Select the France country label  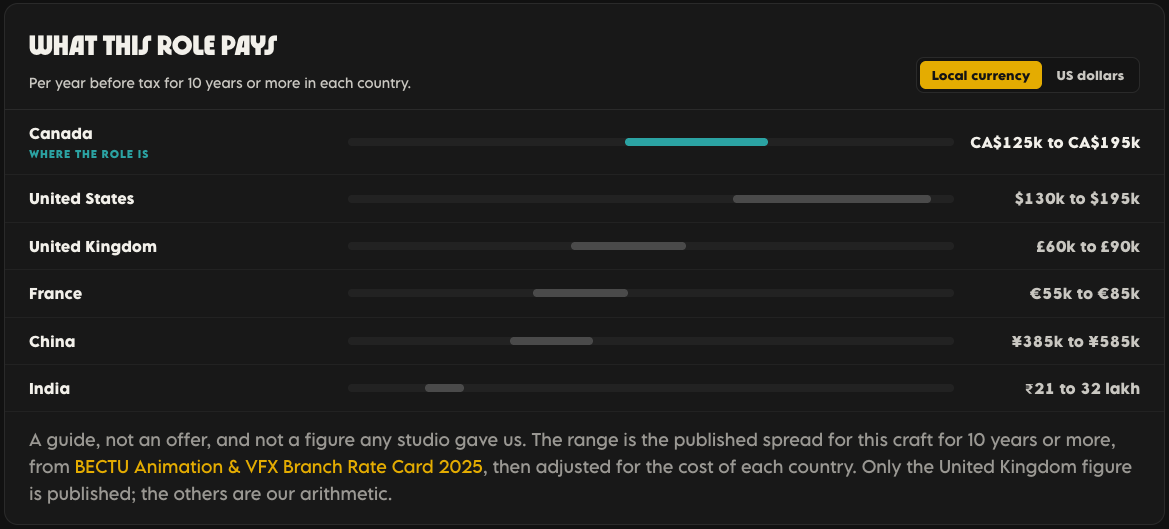56,294
